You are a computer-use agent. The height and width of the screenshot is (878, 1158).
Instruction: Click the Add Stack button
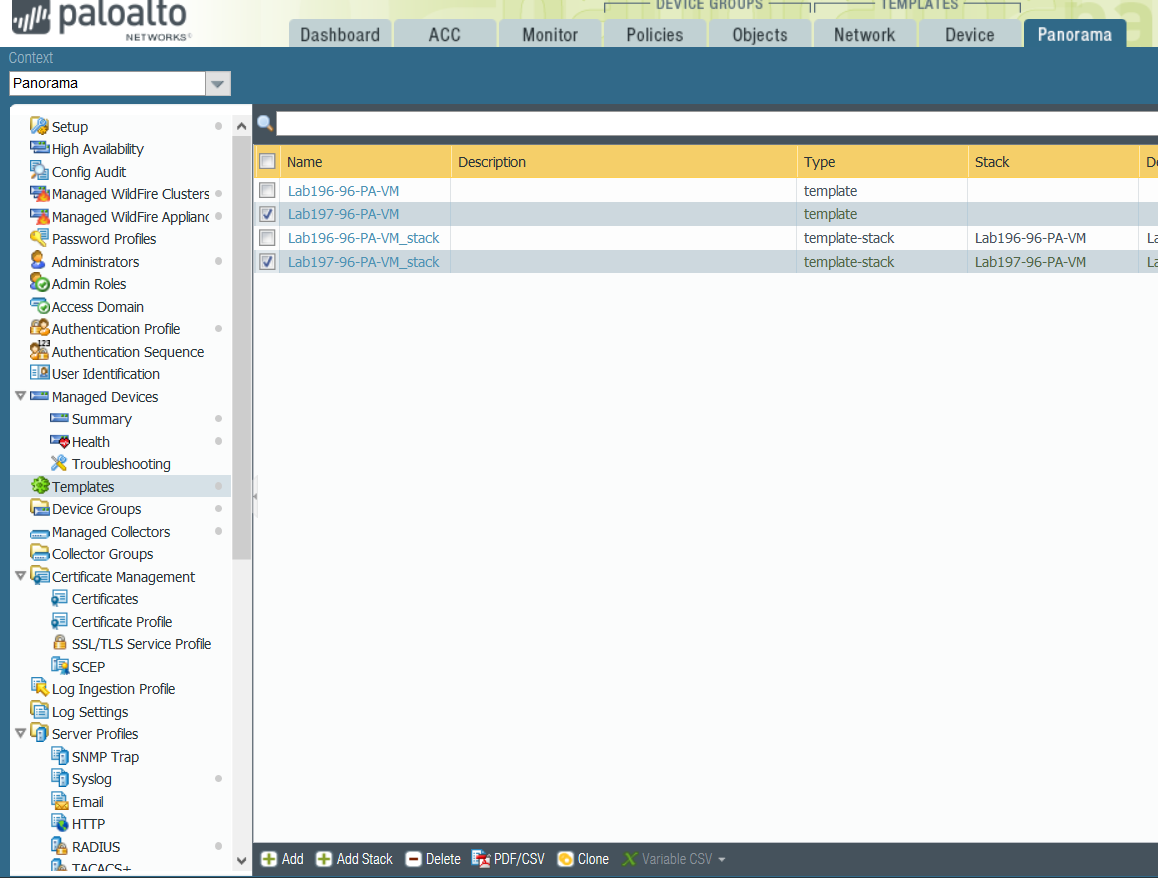tap(354, 859)
